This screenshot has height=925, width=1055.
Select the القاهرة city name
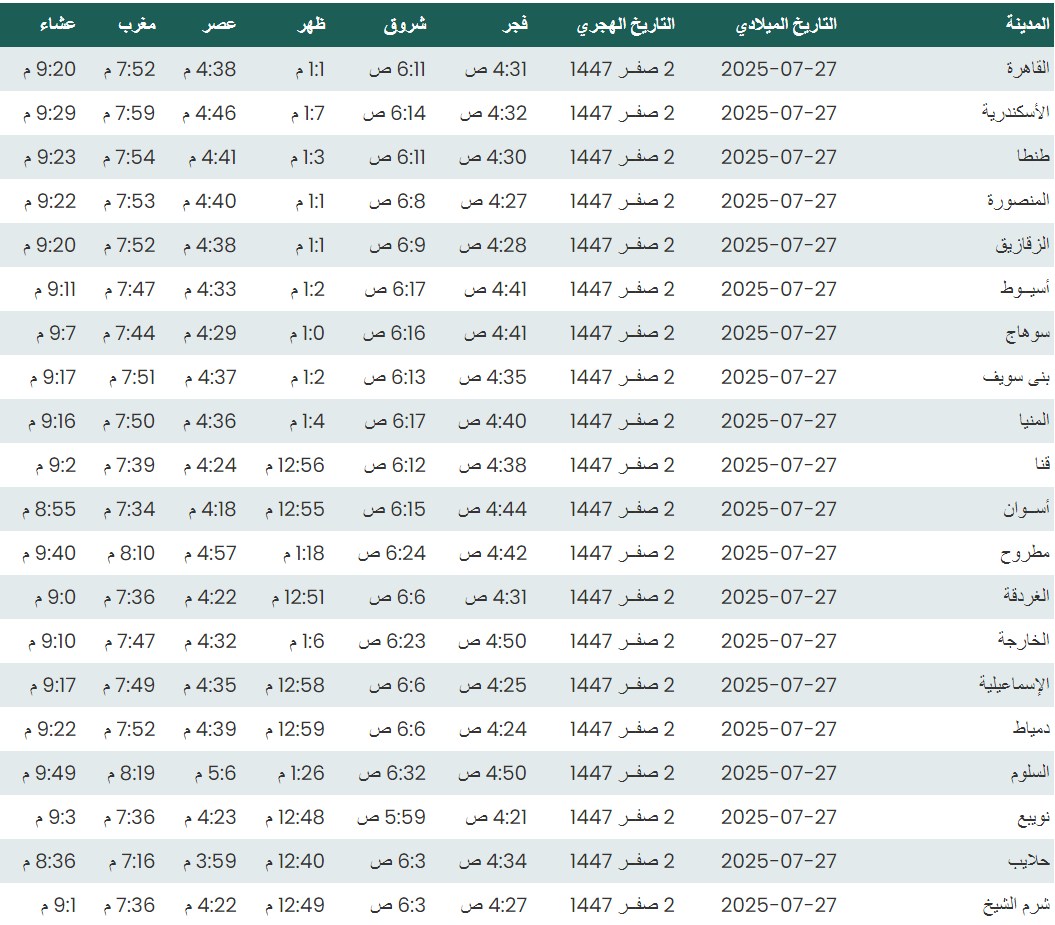tap(1027, 69)
